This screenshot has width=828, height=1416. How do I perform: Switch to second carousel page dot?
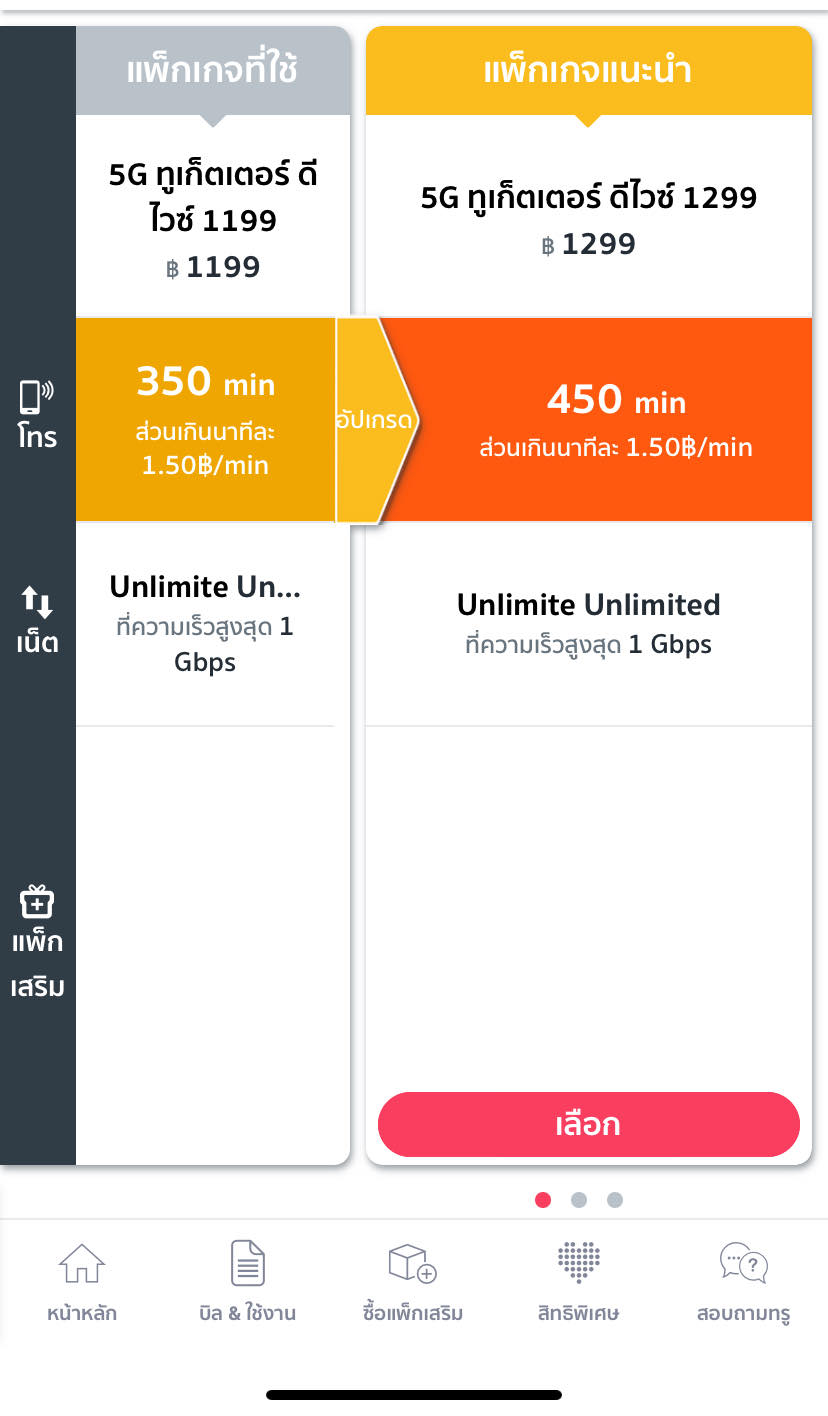579,1200
